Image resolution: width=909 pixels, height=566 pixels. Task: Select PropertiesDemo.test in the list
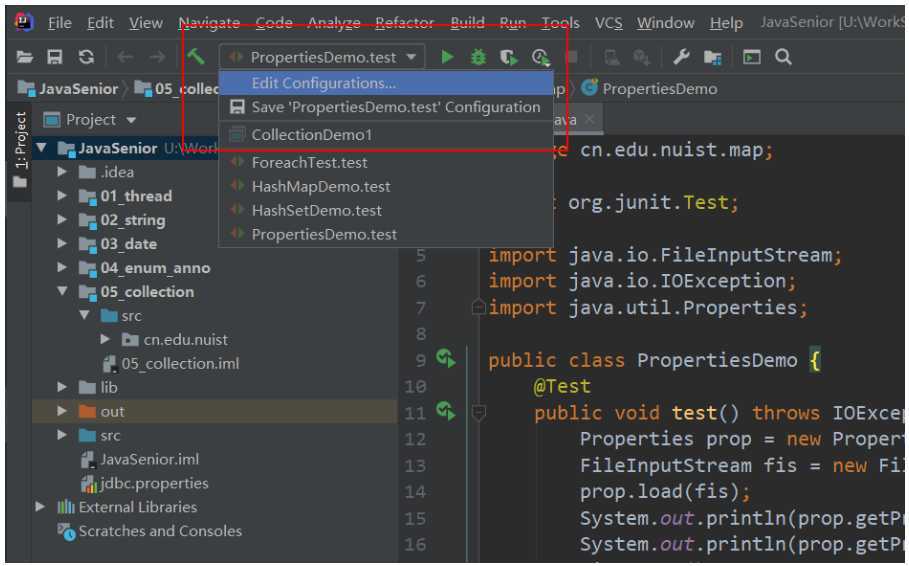coord(386,234)
